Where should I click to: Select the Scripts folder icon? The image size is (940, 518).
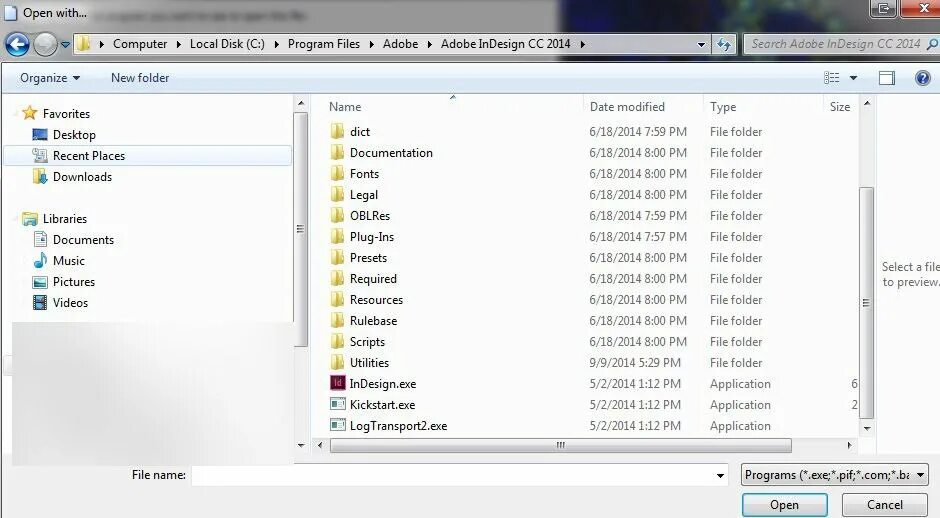click(x=338, y=341)
